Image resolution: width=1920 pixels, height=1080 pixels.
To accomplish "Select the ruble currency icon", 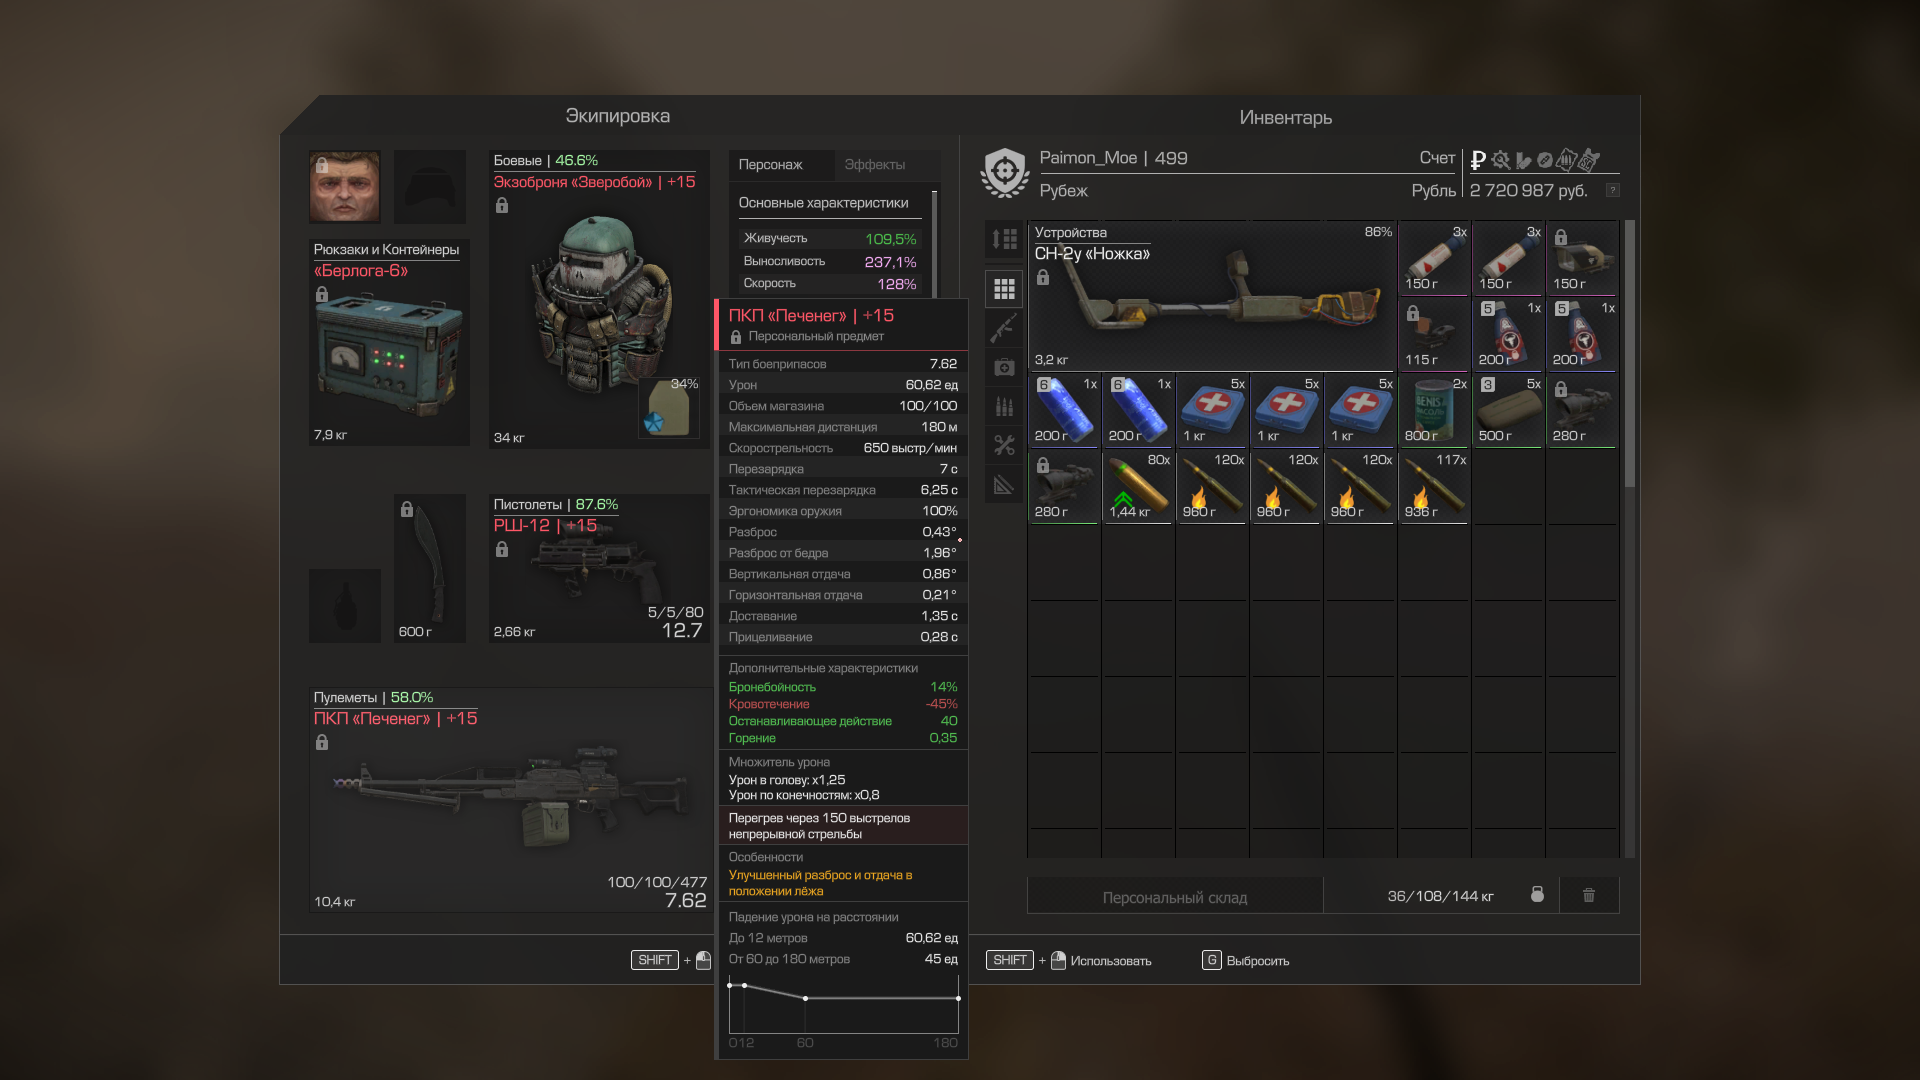I will pos(1477,160).
